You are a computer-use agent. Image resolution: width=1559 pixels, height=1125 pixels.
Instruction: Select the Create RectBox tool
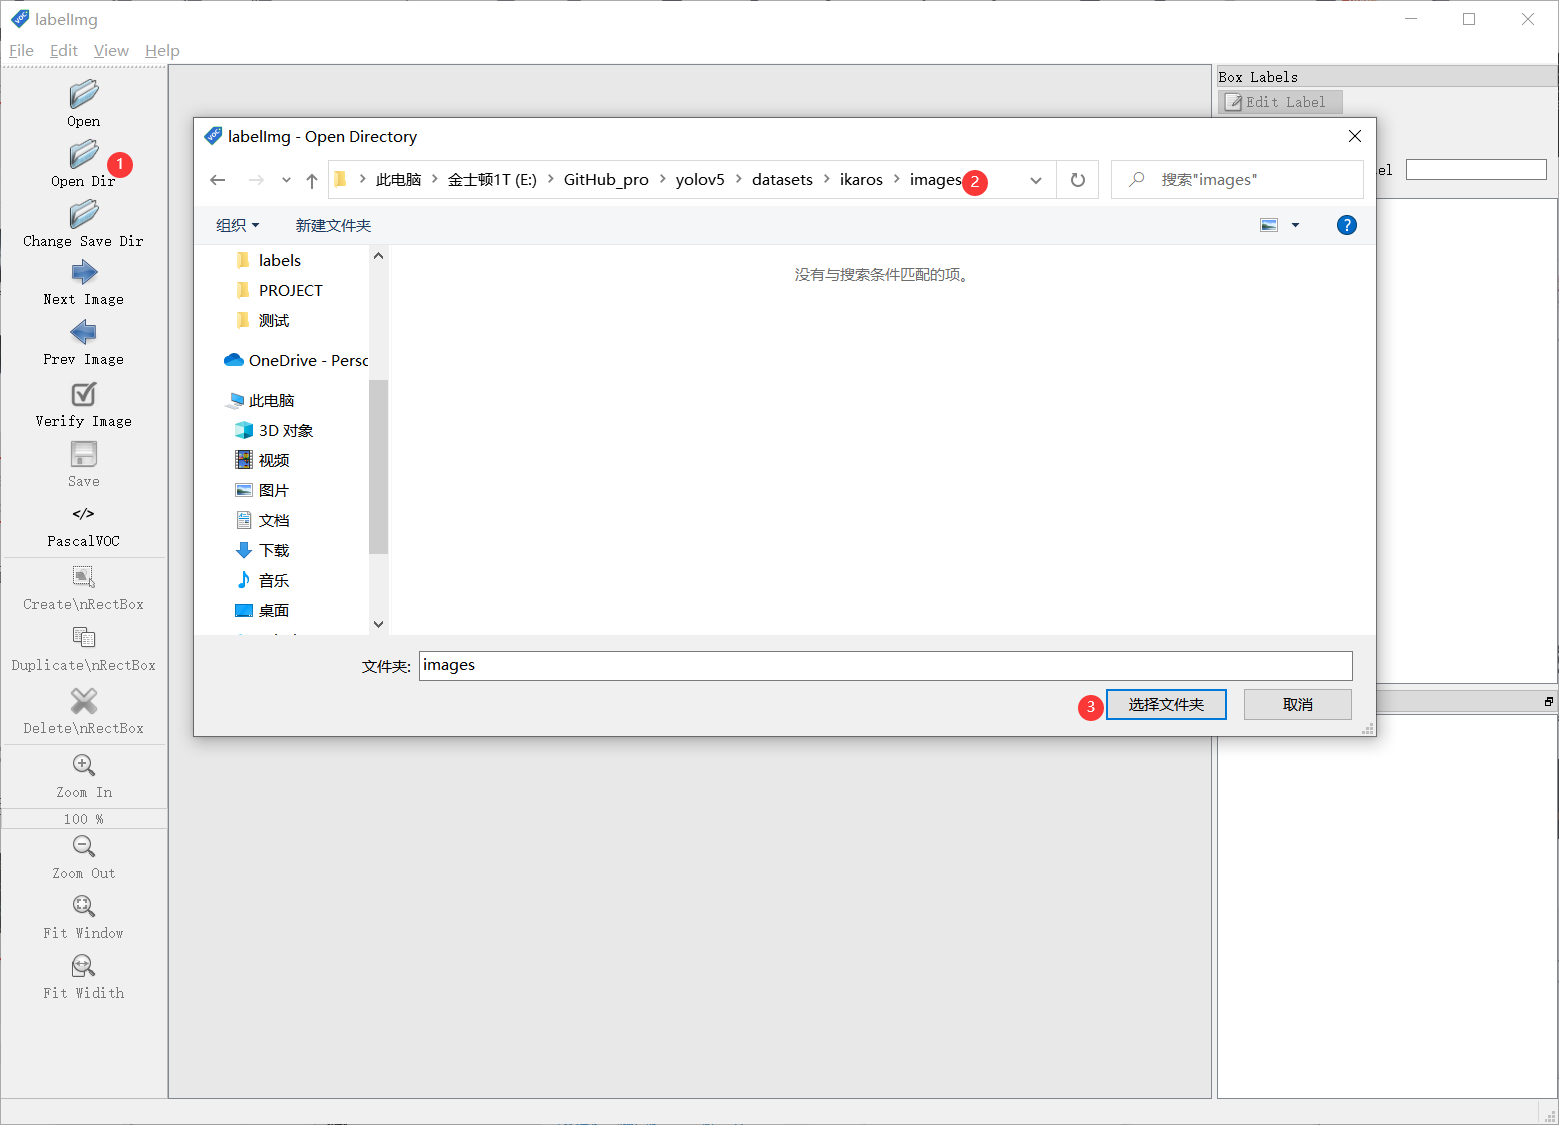click(x=84, y=577)
